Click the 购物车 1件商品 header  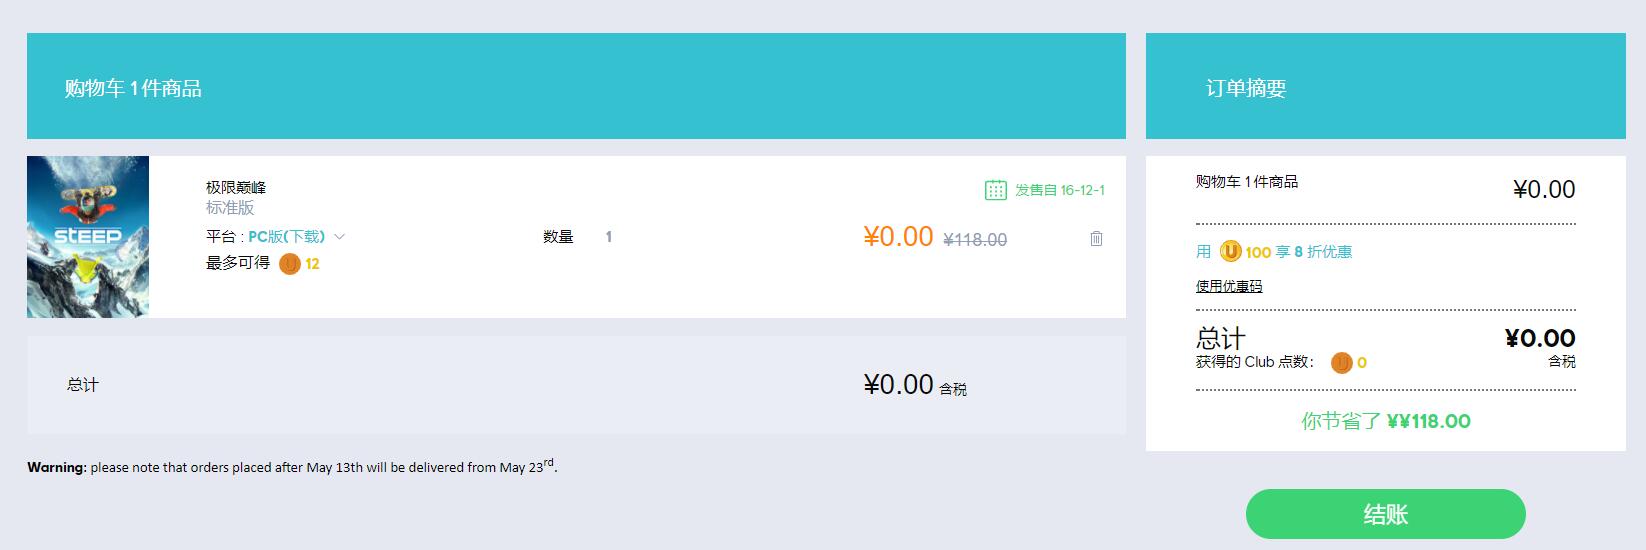pos(133,88)
